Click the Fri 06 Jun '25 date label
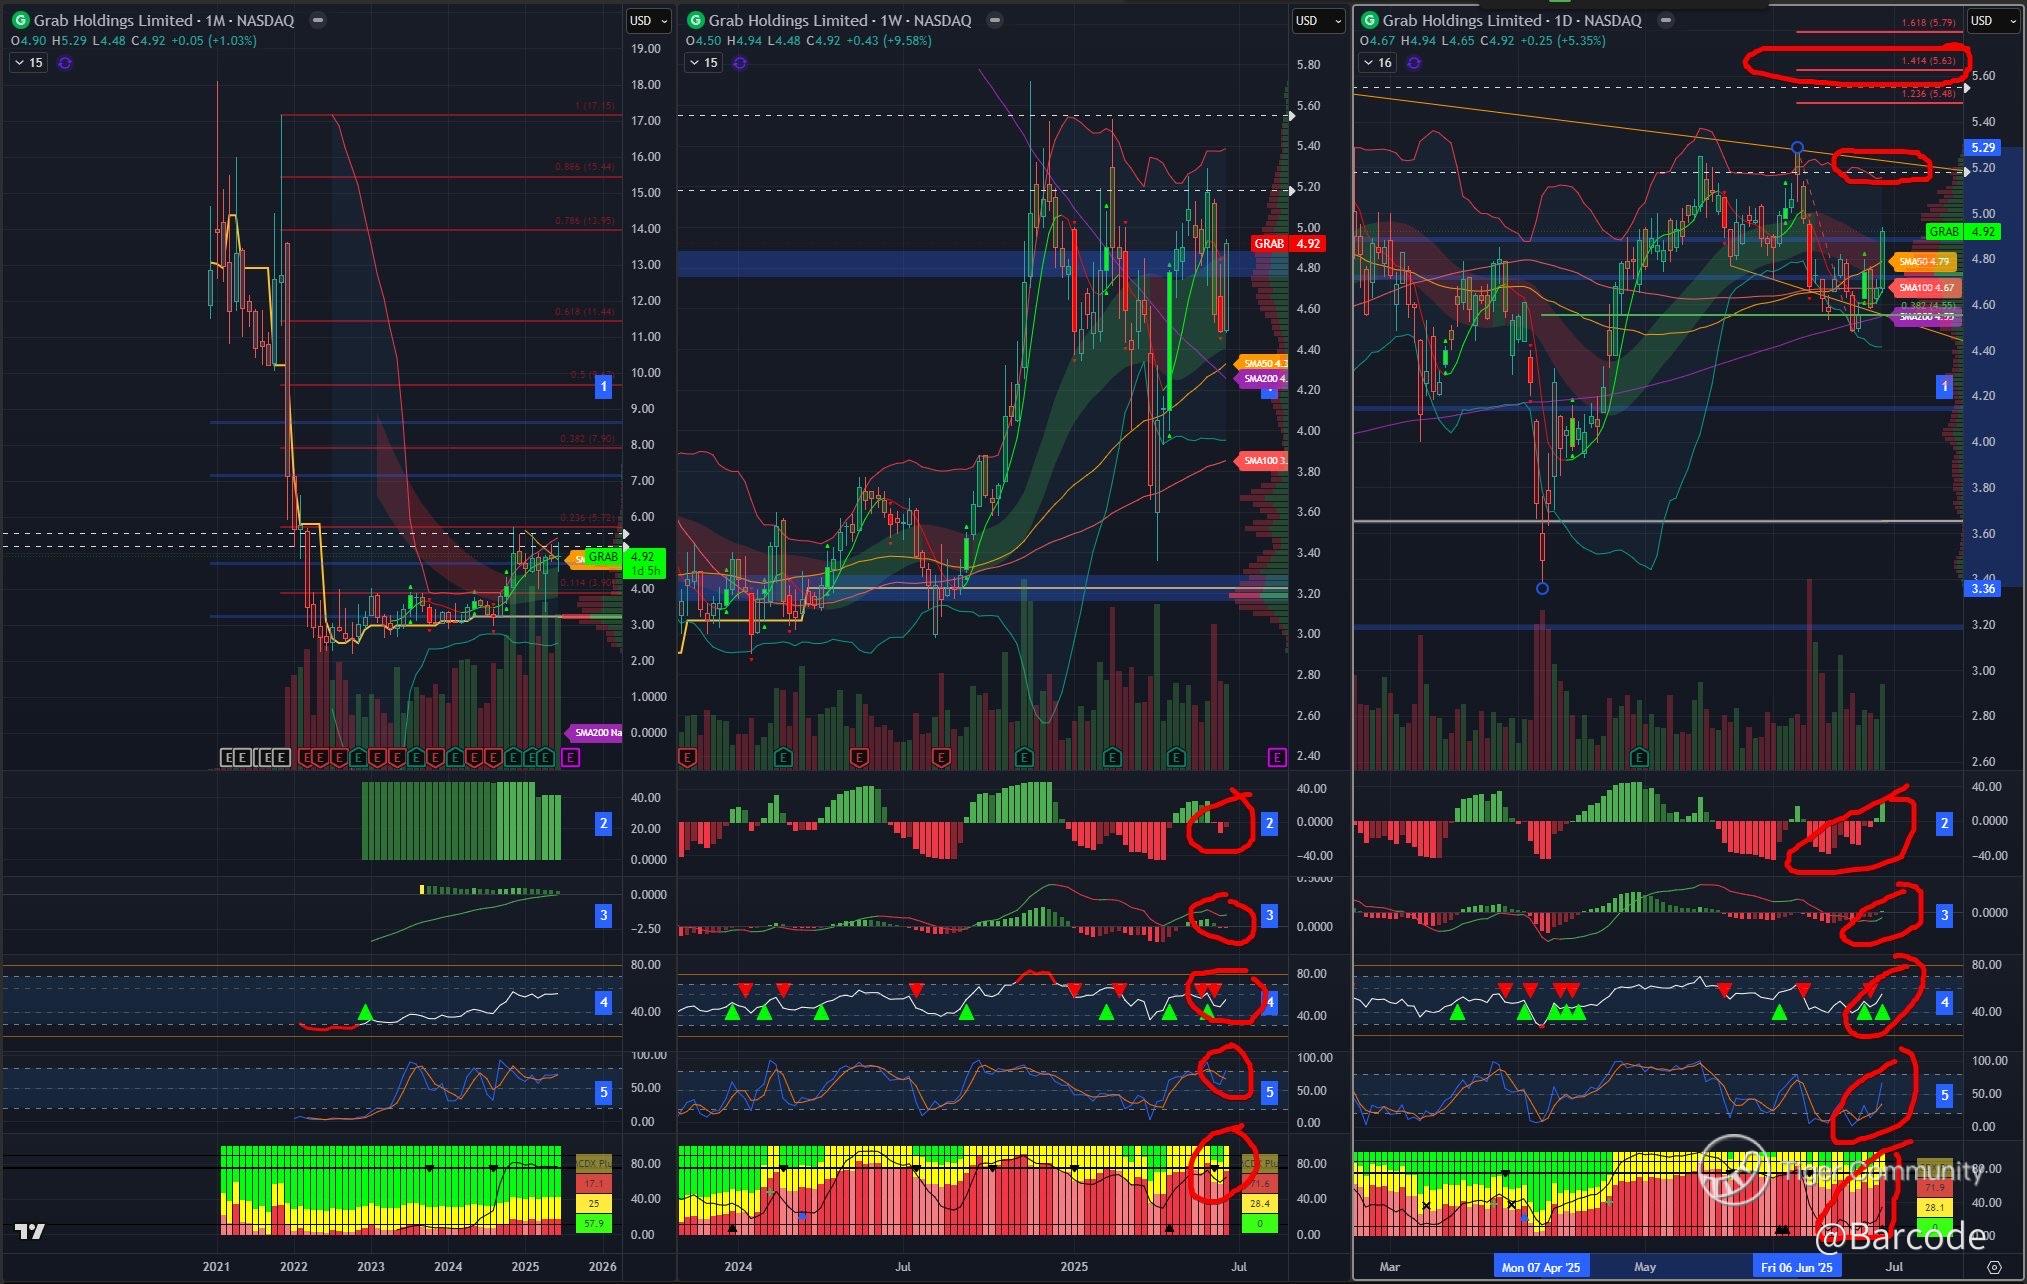2027x1284 pixels. click(1797, 1267)
